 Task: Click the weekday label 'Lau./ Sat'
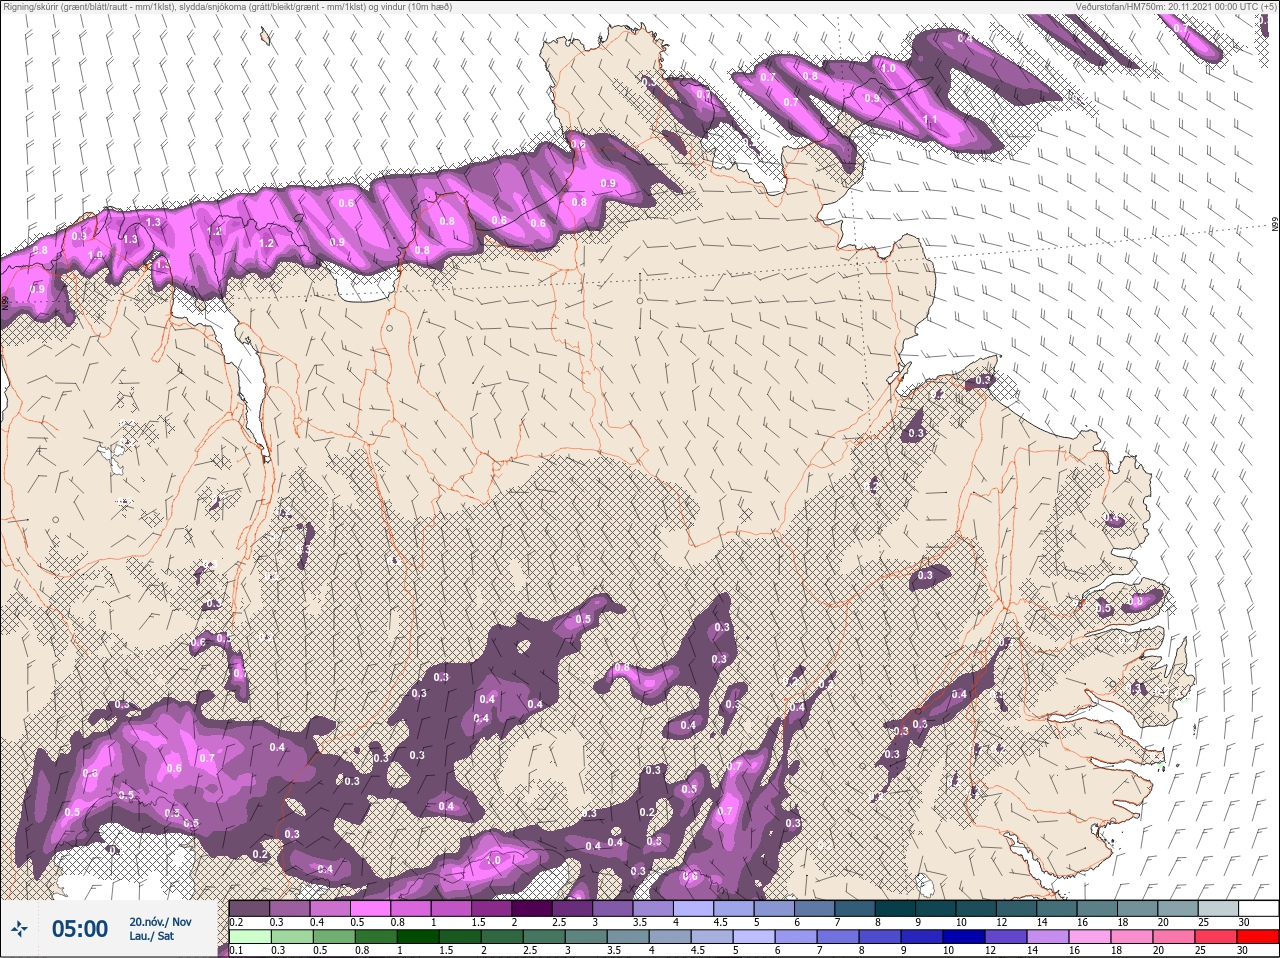(x=152, y=936)
